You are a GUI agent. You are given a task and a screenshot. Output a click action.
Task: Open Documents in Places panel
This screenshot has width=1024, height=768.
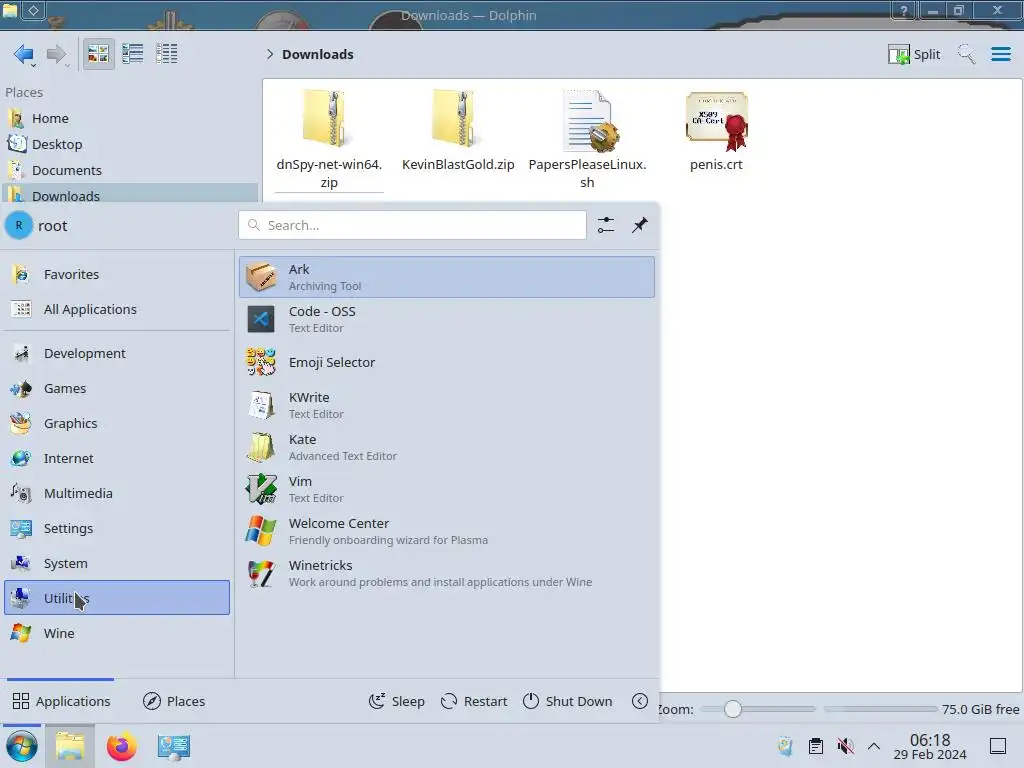pyautogui.click(x=129, y=170)
